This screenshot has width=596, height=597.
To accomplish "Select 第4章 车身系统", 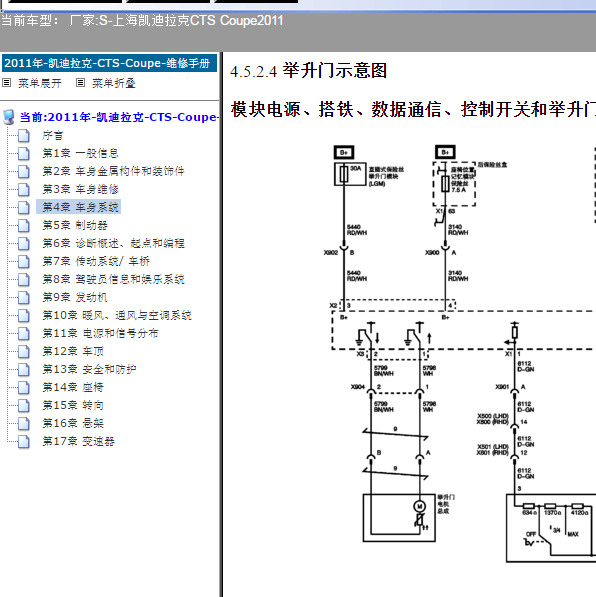I will (78, 207).
